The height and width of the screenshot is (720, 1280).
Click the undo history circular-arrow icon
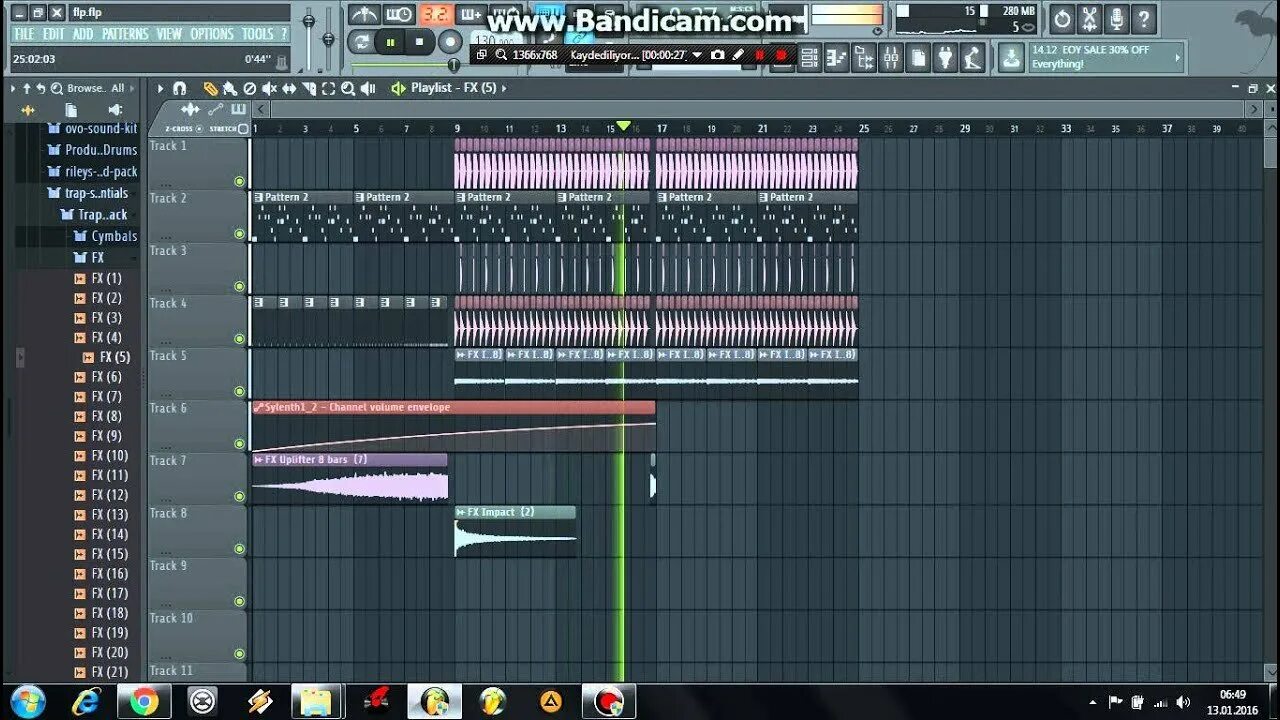pyautogui.click(x=1062, y=18)
